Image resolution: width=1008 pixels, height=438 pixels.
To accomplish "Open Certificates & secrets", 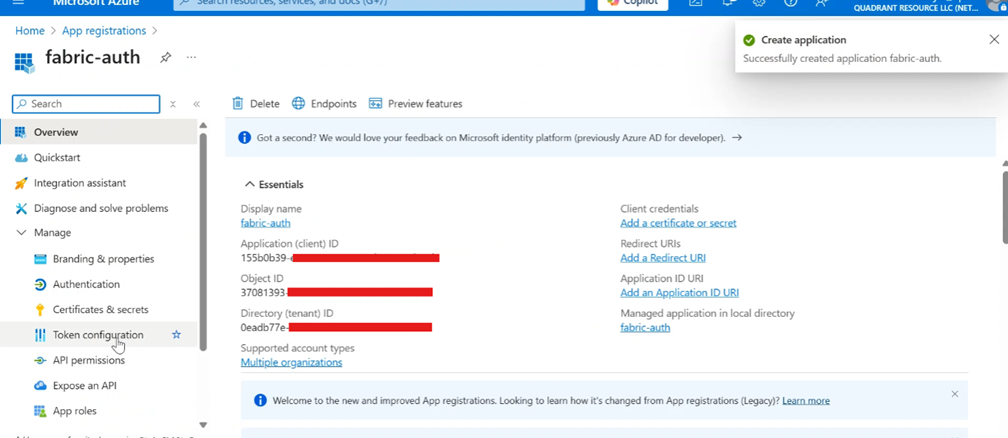I will point(99,309).
